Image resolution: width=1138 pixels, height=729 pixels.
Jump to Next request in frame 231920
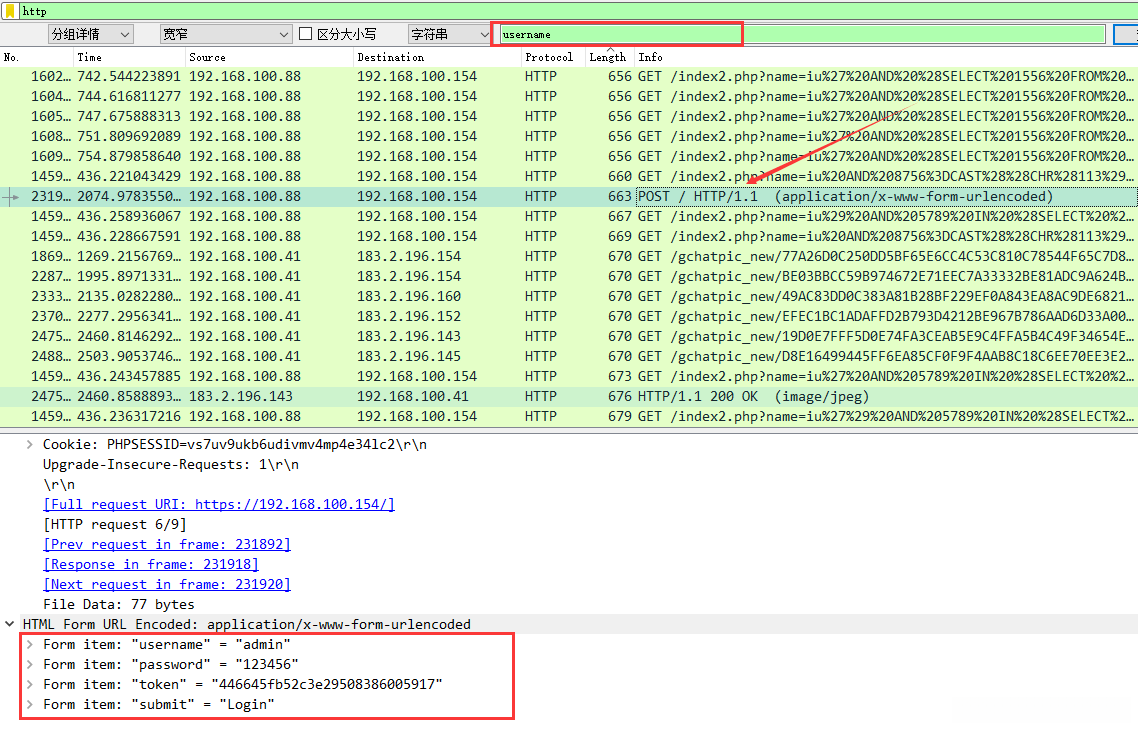click(167, 585)
